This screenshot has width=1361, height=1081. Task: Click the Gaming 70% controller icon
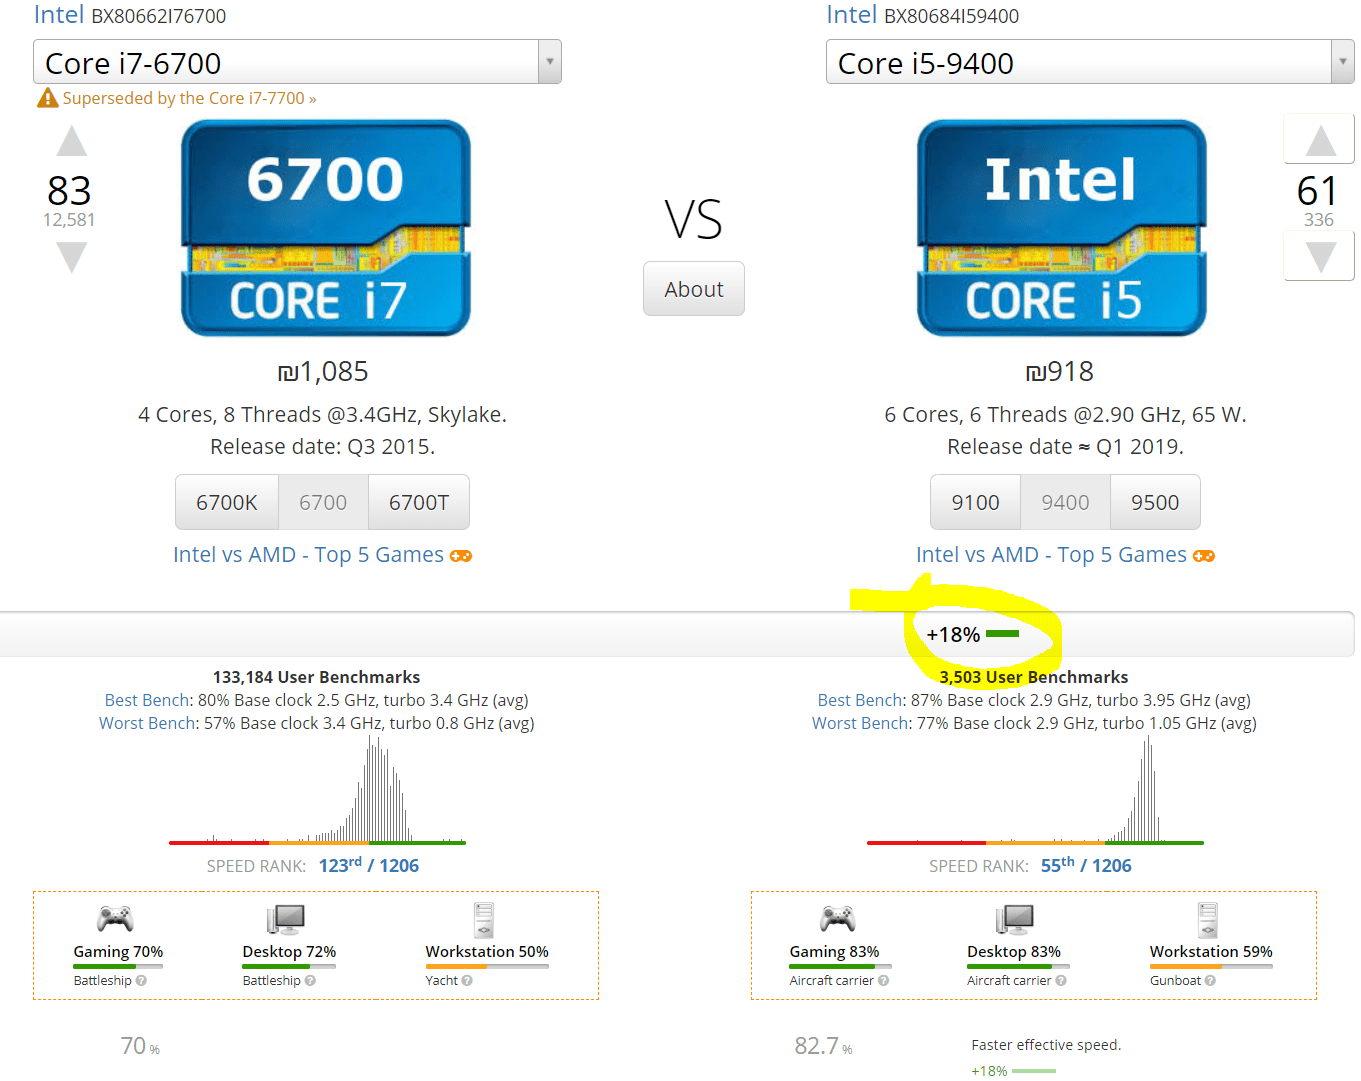coord(115,918)
